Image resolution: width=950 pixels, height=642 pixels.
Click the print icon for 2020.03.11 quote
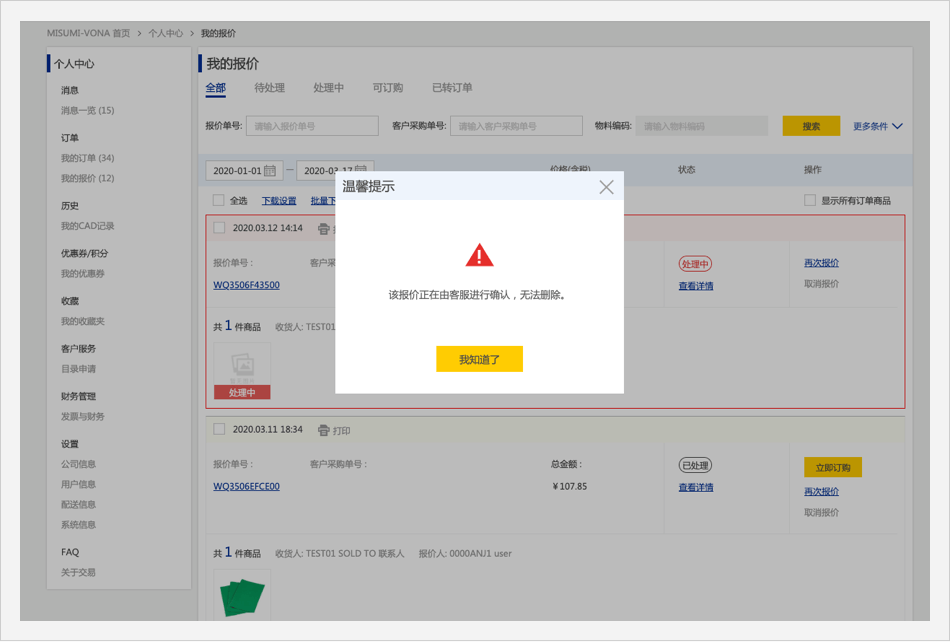[x=323, y=430]
